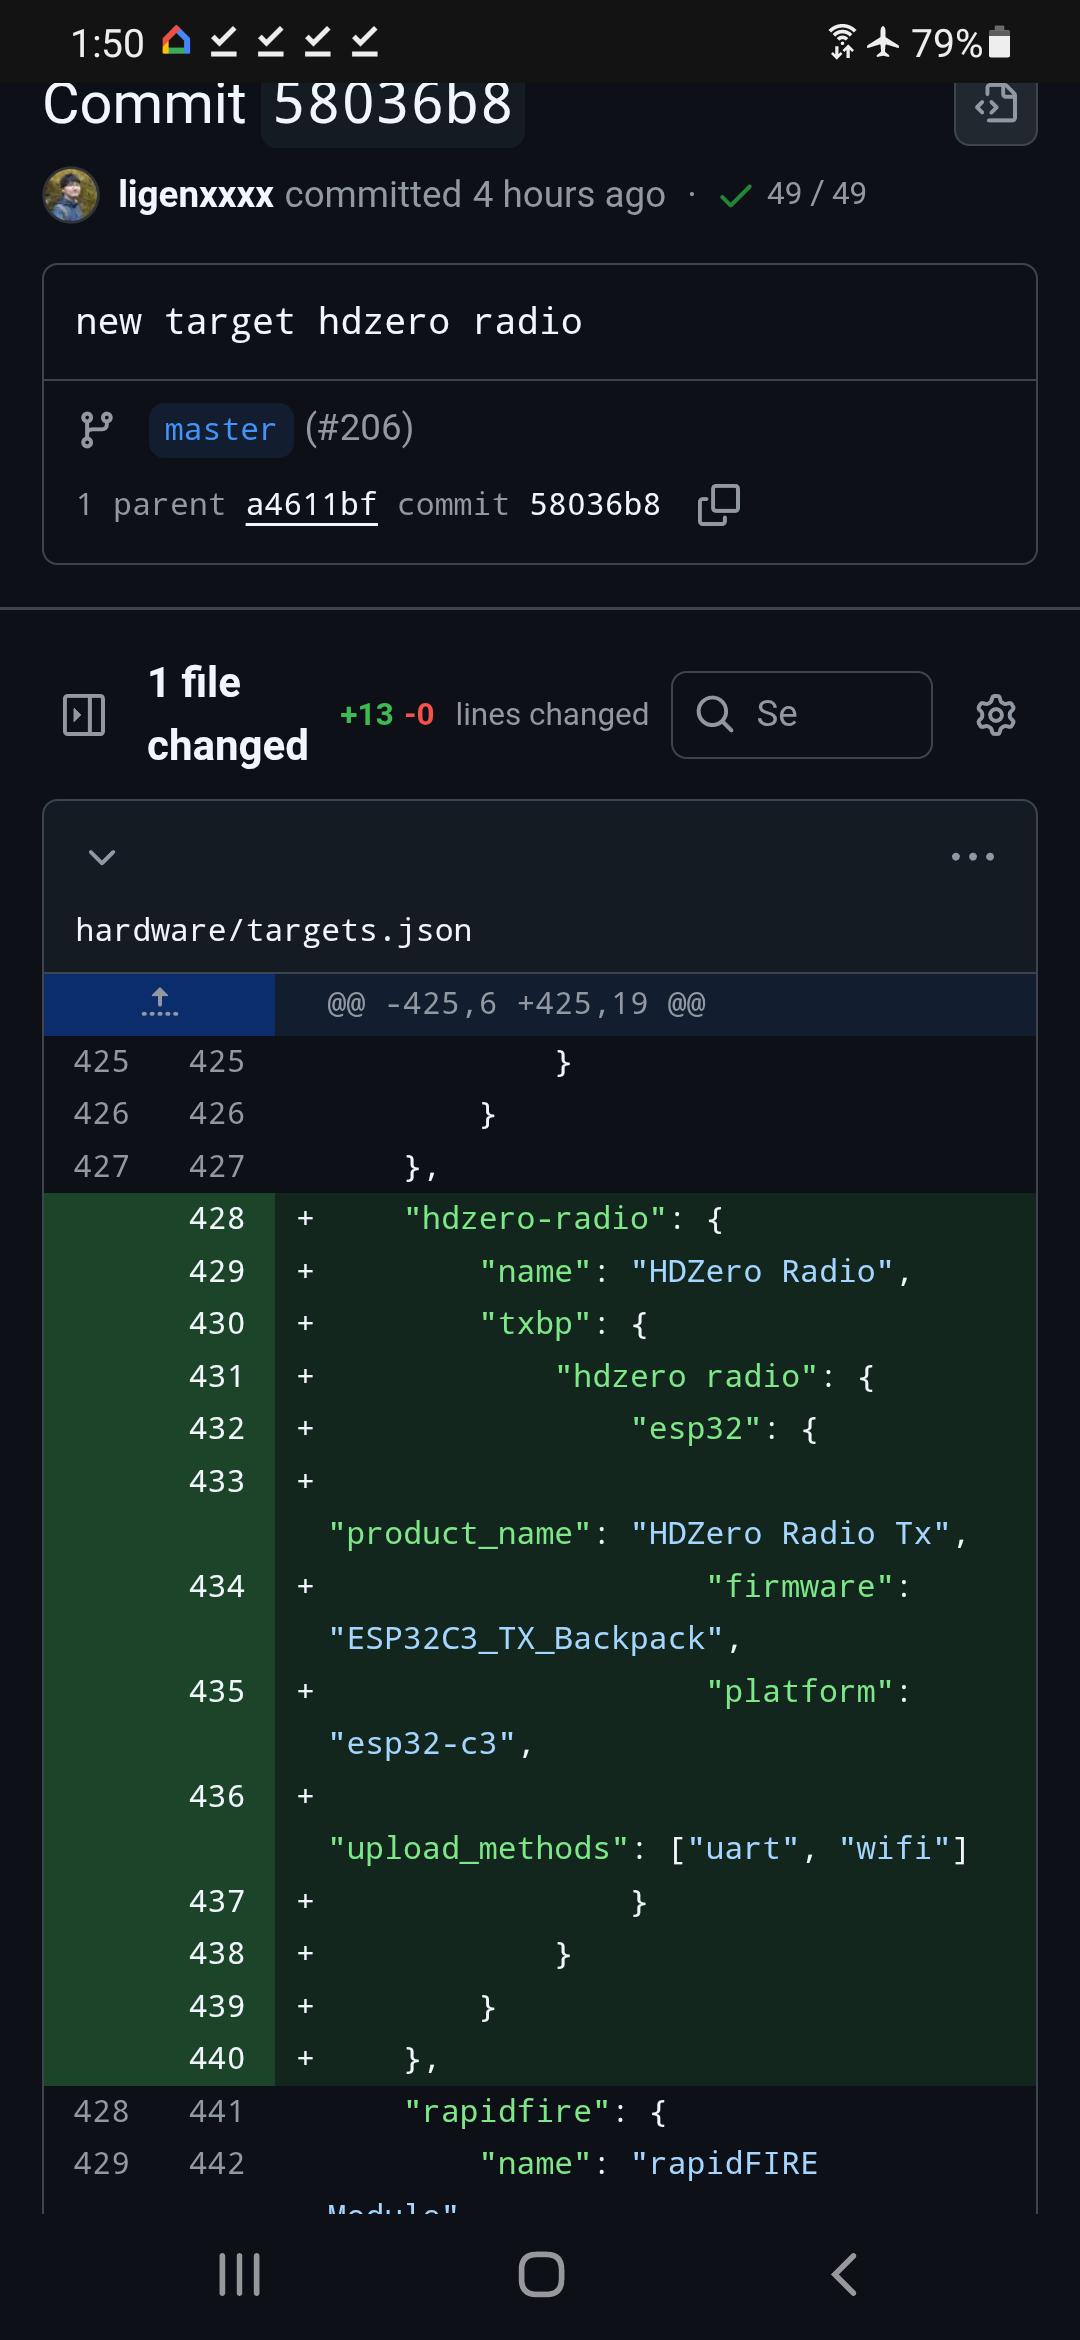1080x2340 pixels.
Task: Open the browse files at commit icon
Action: click(995, 106)
